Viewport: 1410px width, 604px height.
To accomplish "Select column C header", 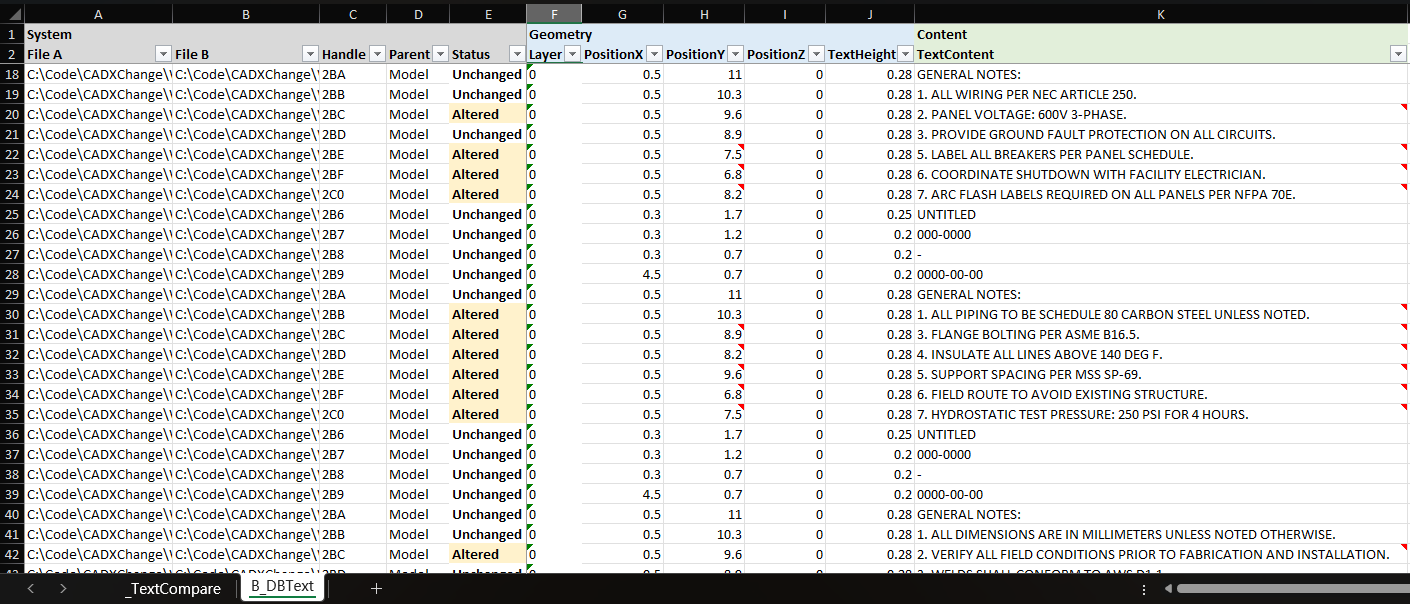I will (353, 14).
